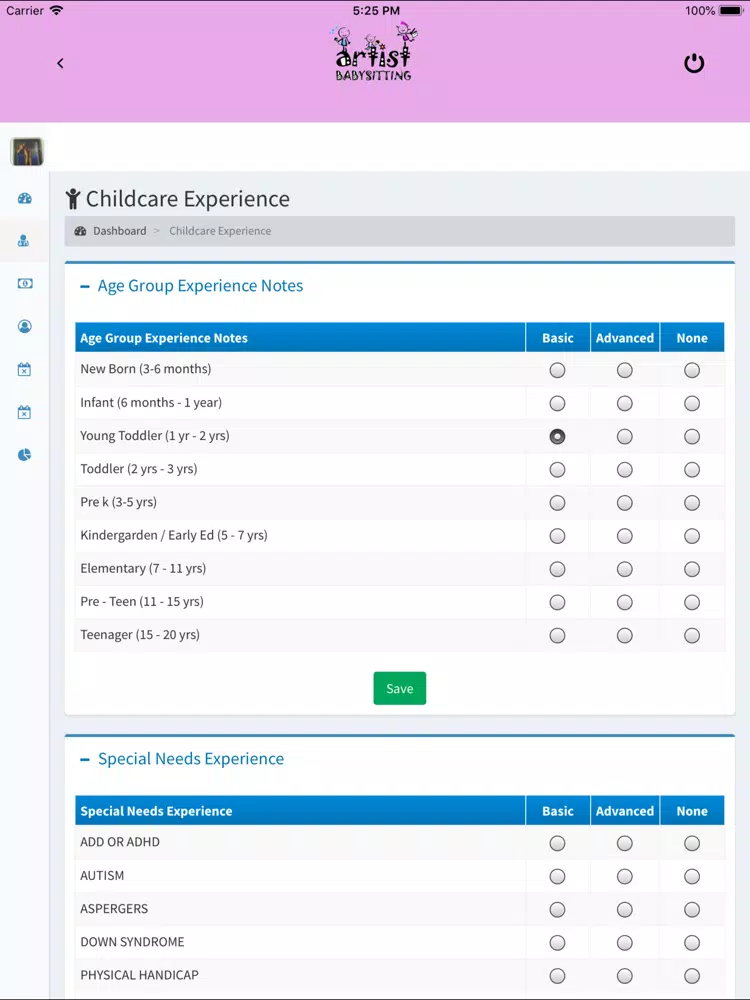Collapse the Age Group Experience Notes section
The image size is (750, 1000).
point(85,286)
